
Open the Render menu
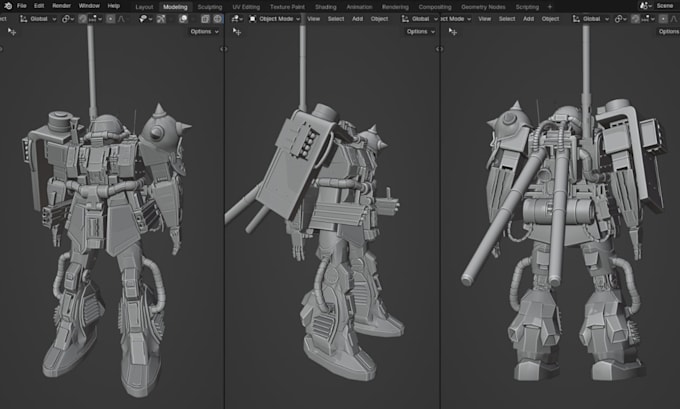coord(62,6)
